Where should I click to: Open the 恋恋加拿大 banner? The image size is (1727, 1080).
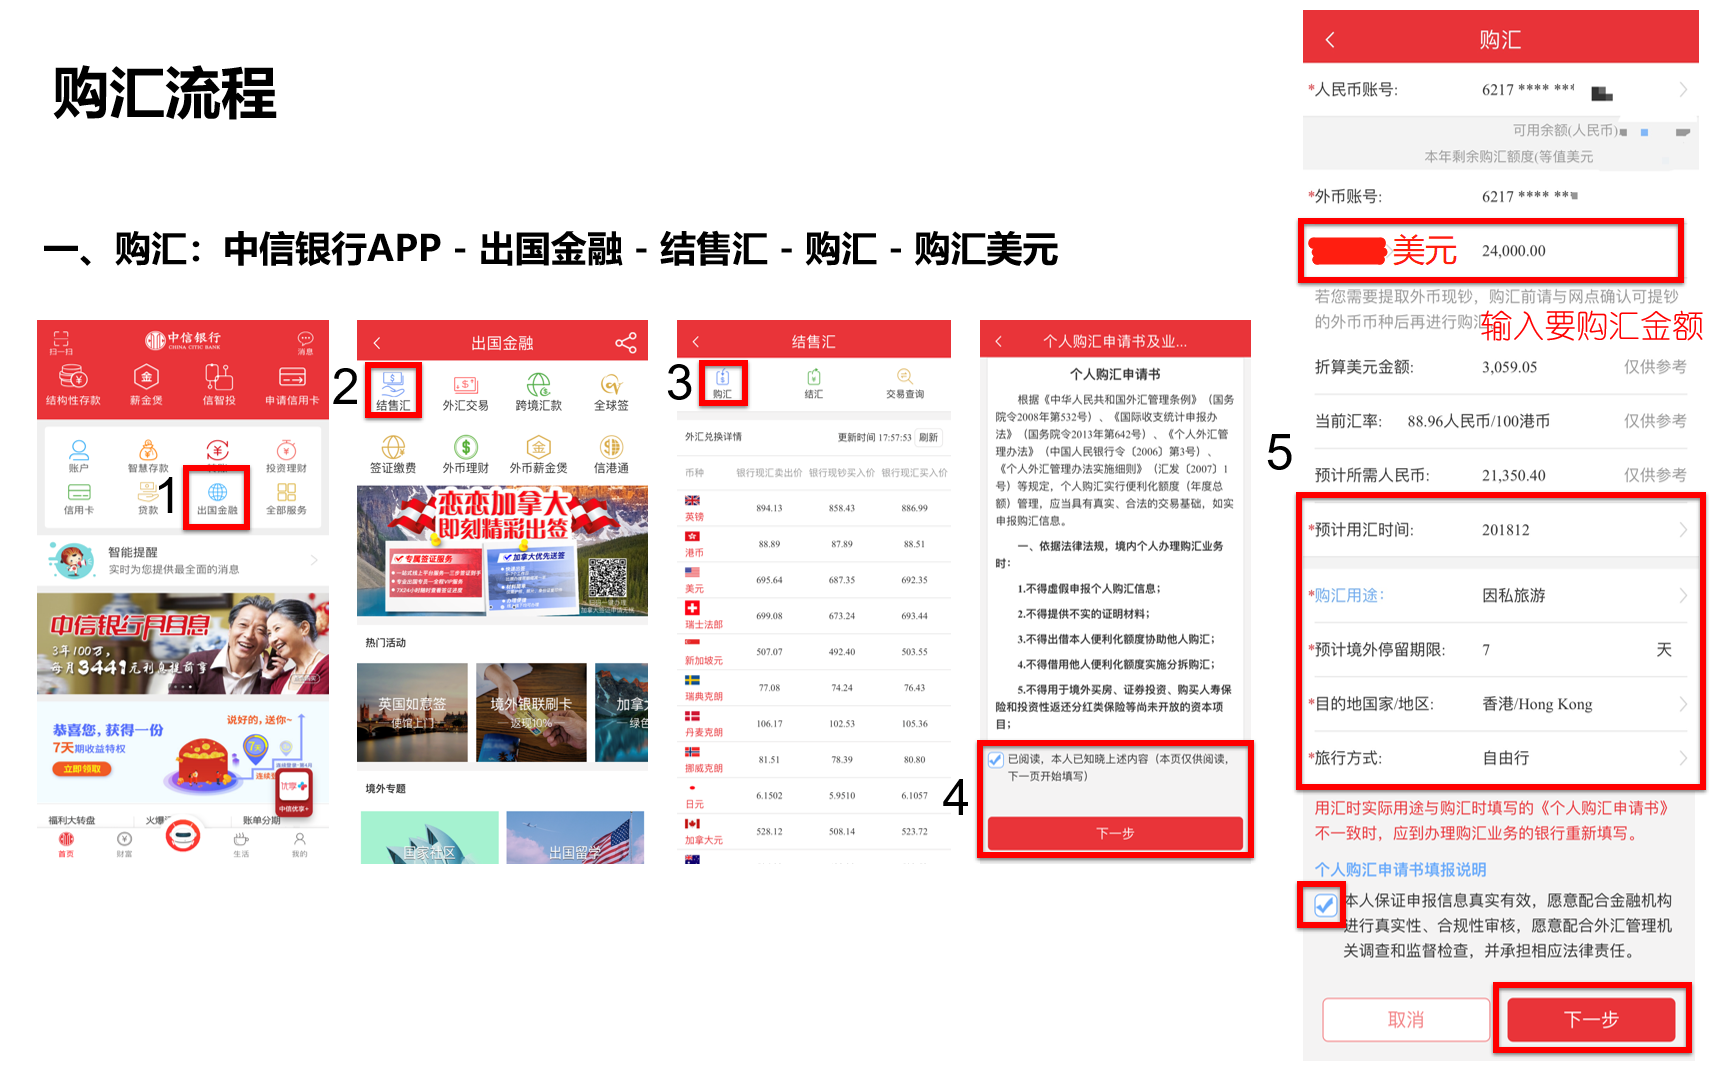tap(502, 551)
